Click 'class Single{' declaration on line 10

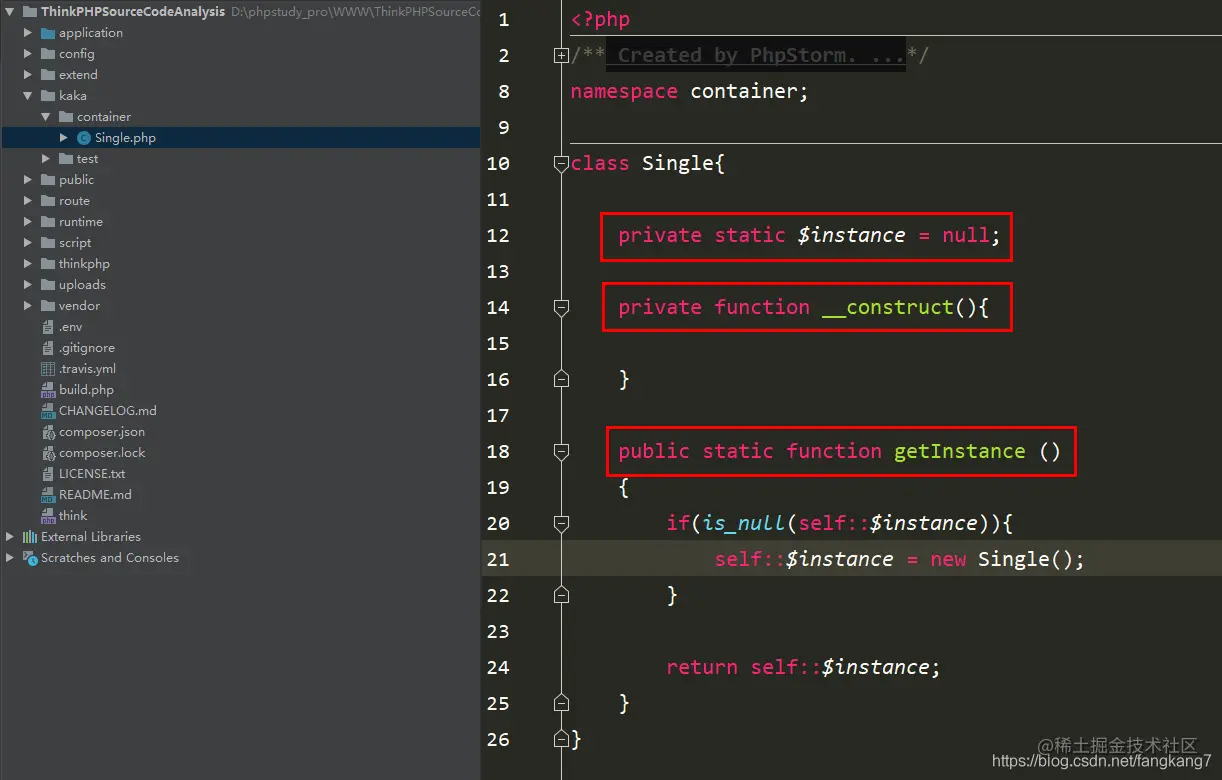pyautogui.click(x=647, y=164)
